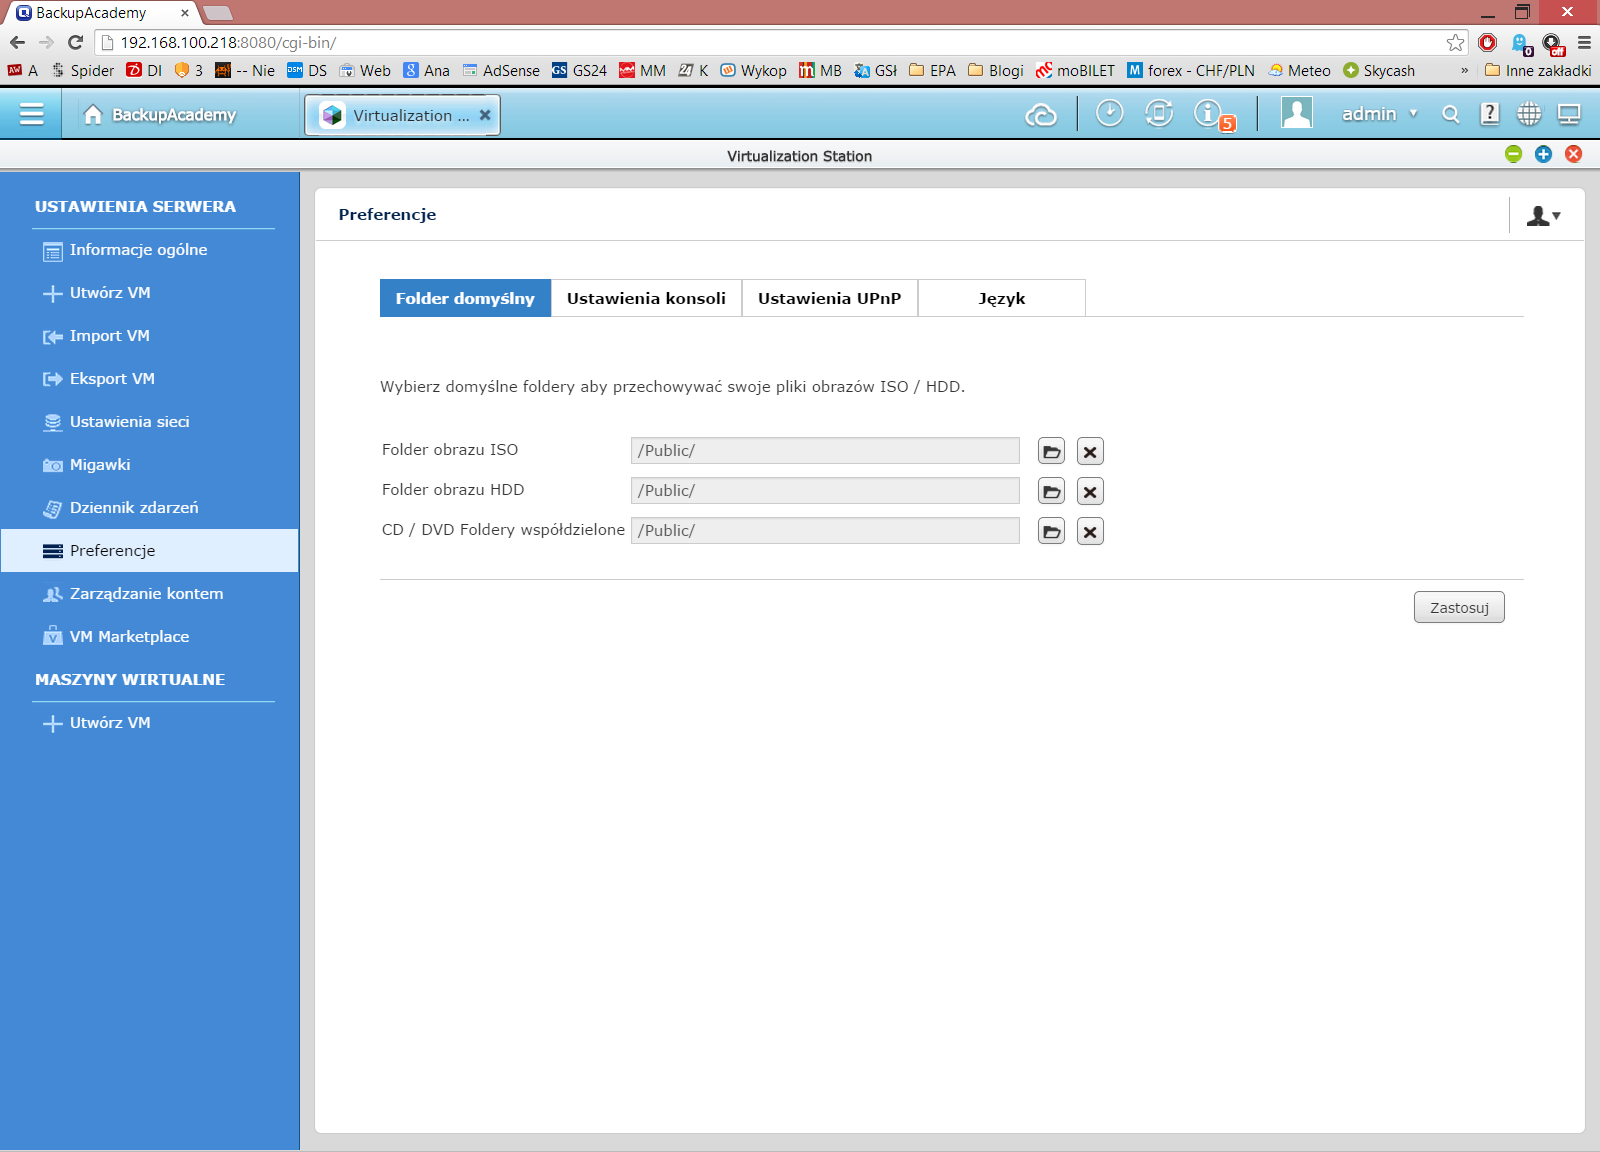Switch to the Język tab

click(x=1001, y=298)
